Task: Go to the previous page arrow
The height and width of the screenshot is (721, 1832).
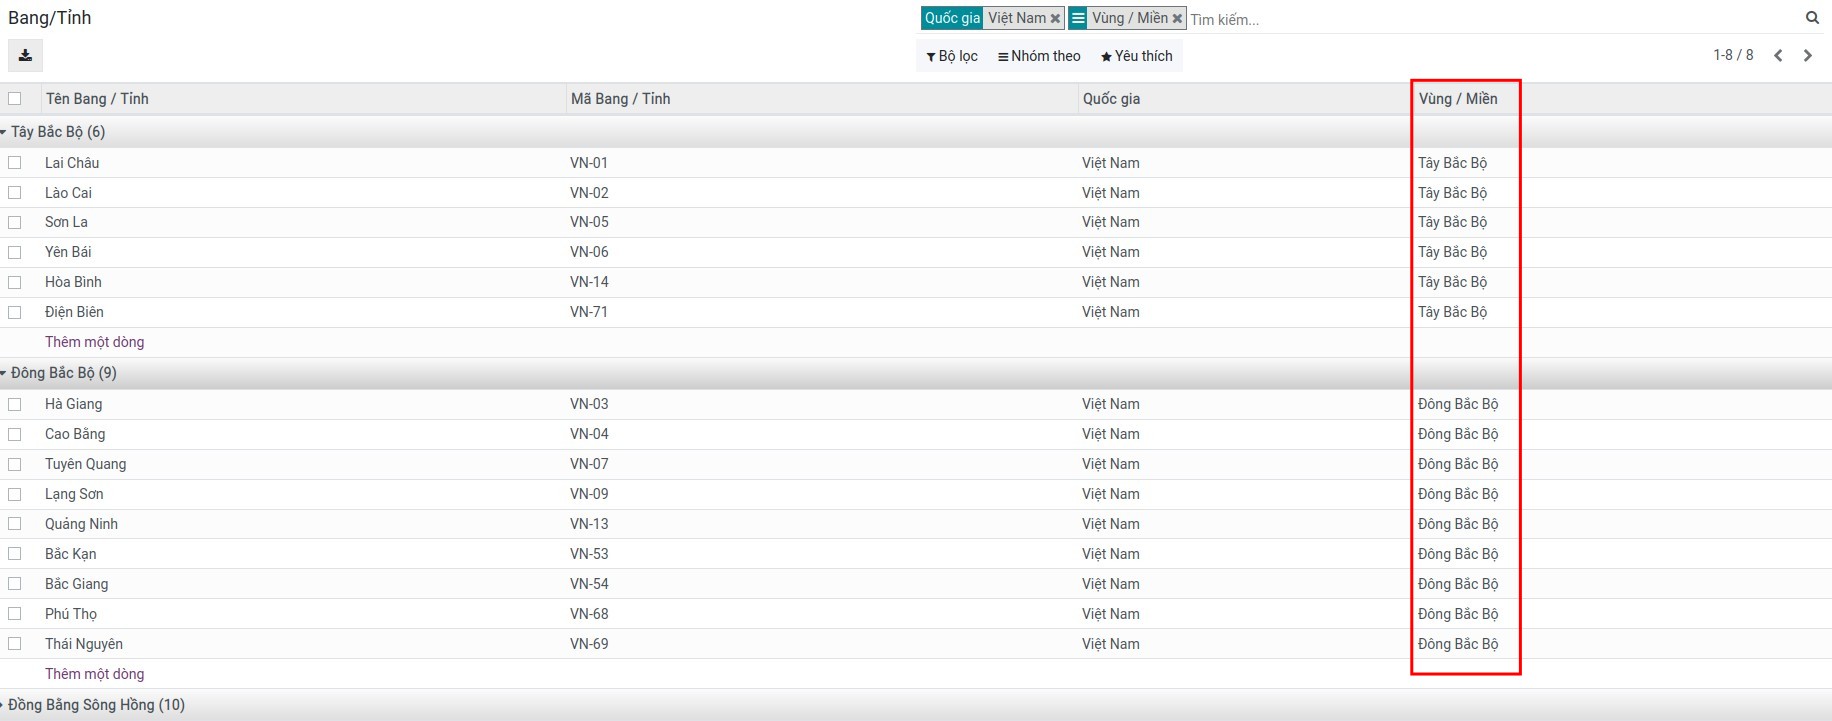Action: pos(1778,56)
